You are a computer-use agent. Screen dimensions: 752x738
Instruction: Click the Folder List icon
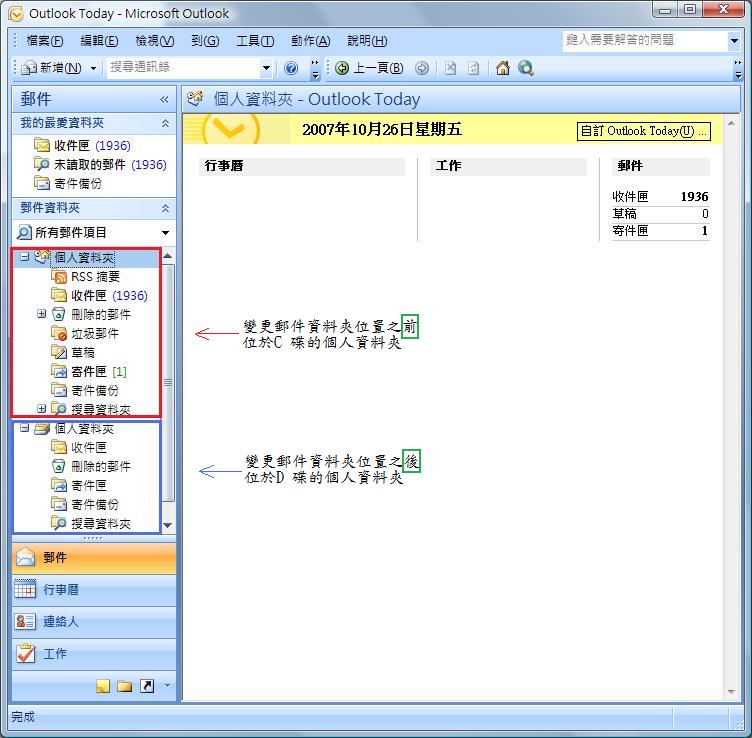click(x=125, y=686)
